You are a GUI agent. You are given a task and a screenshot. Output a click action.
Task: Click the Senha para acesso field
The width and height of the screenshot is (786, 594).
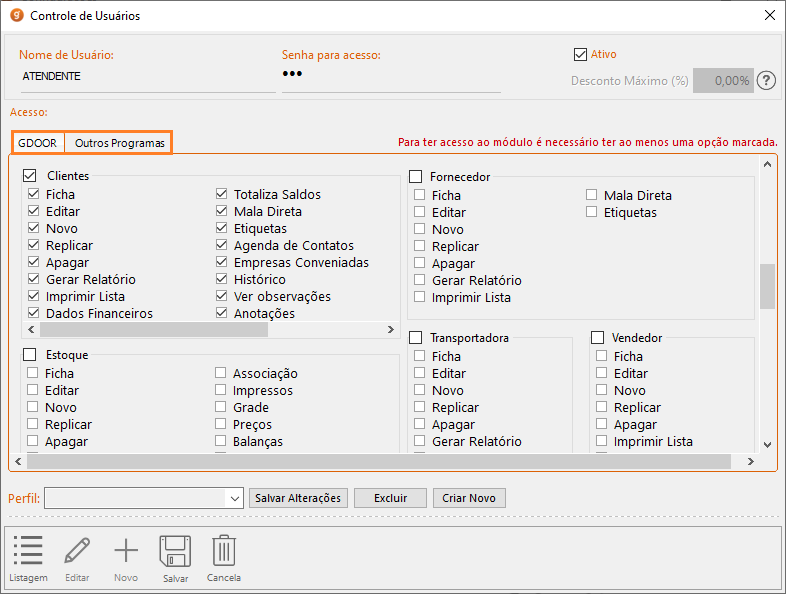pos(391,77)
